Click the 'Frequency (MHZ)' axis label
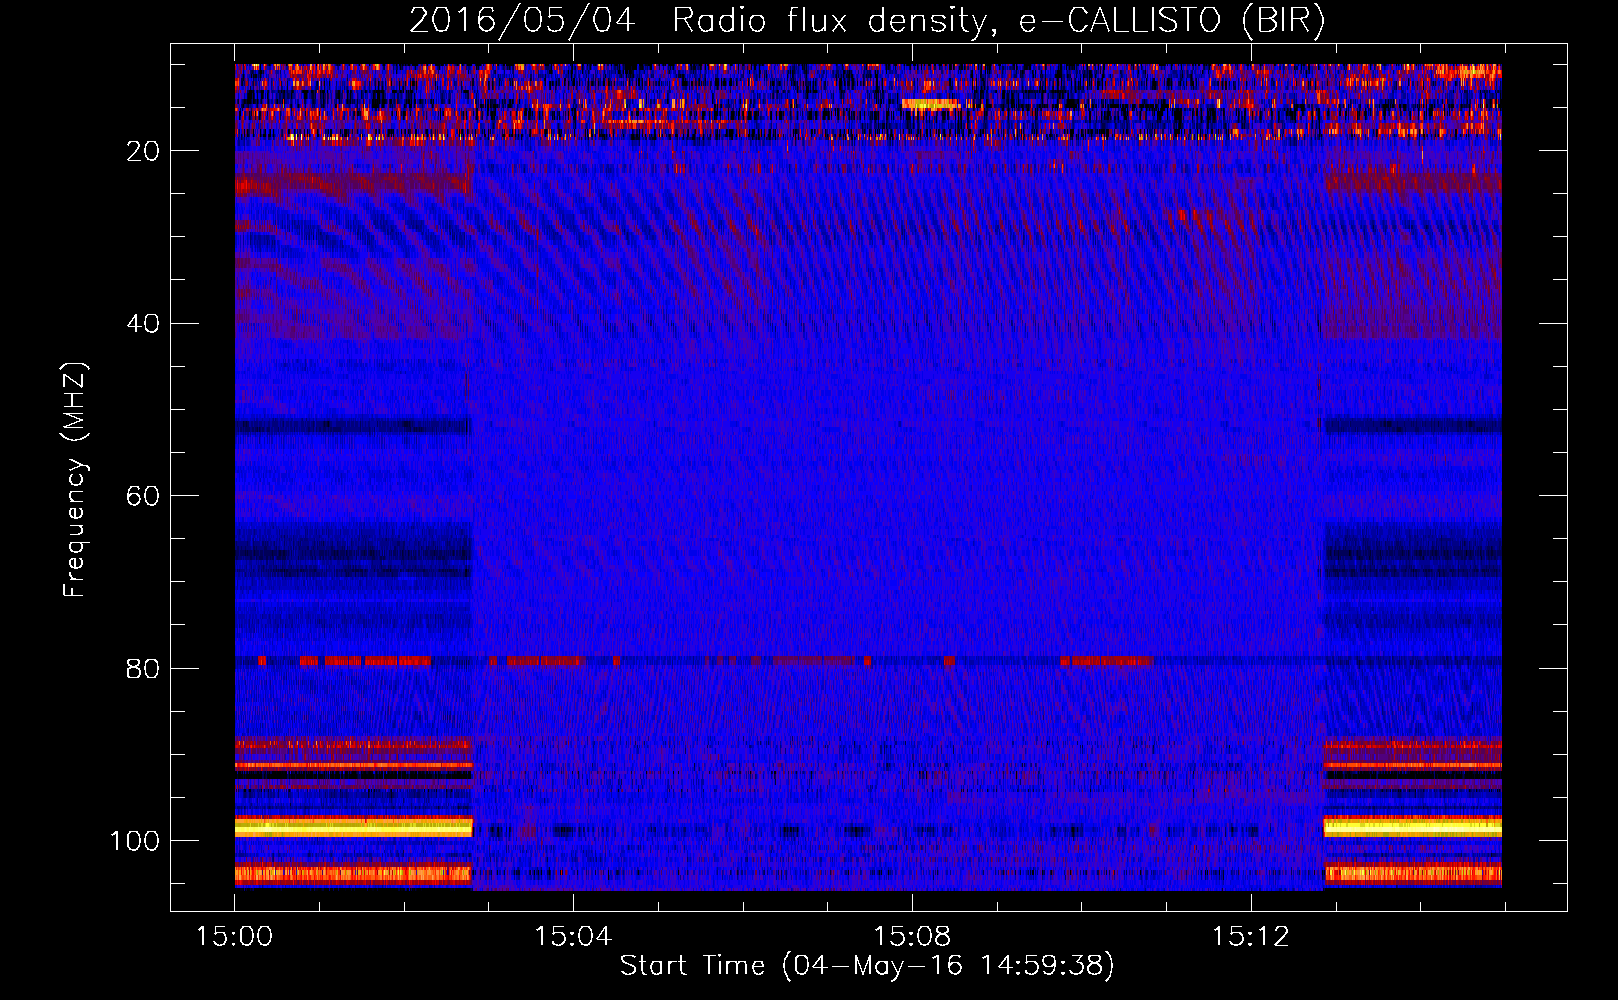The height and width of the screenshot is (1000, 1618). 75,479
